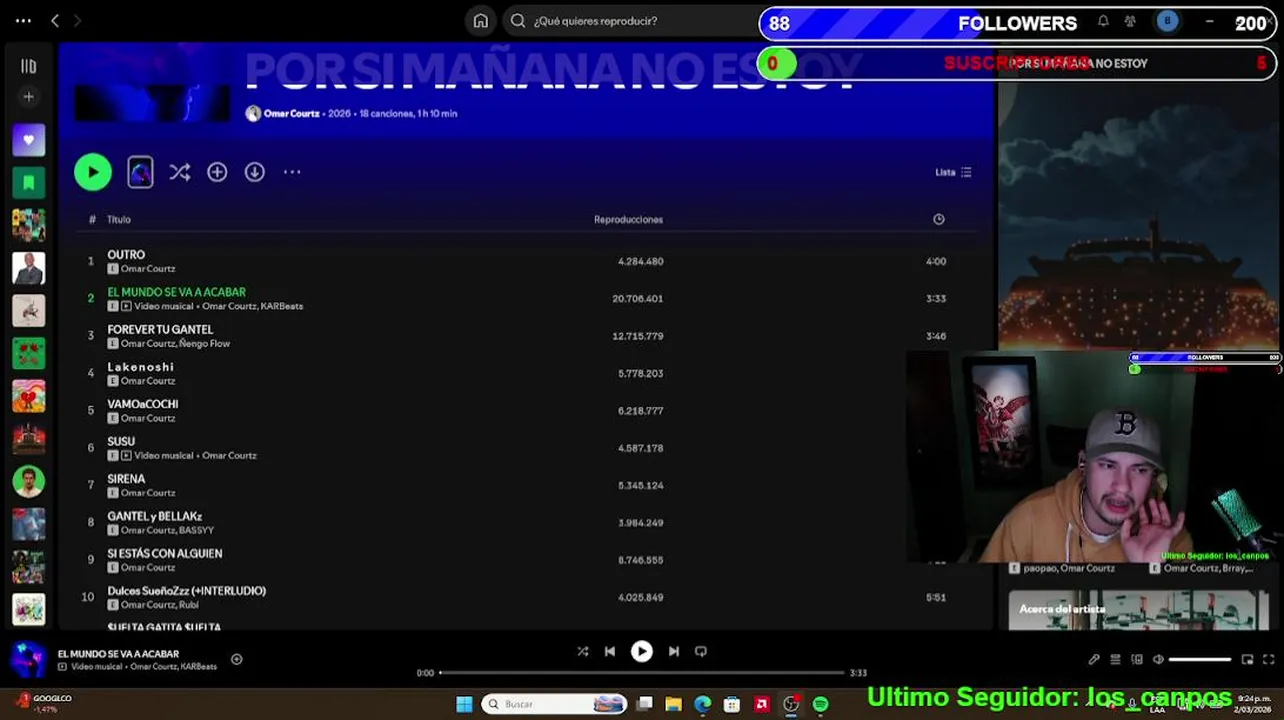The height and width of the screenshot is (720, 1284).
Task: Download the album arrow icon
Action: 255,172
